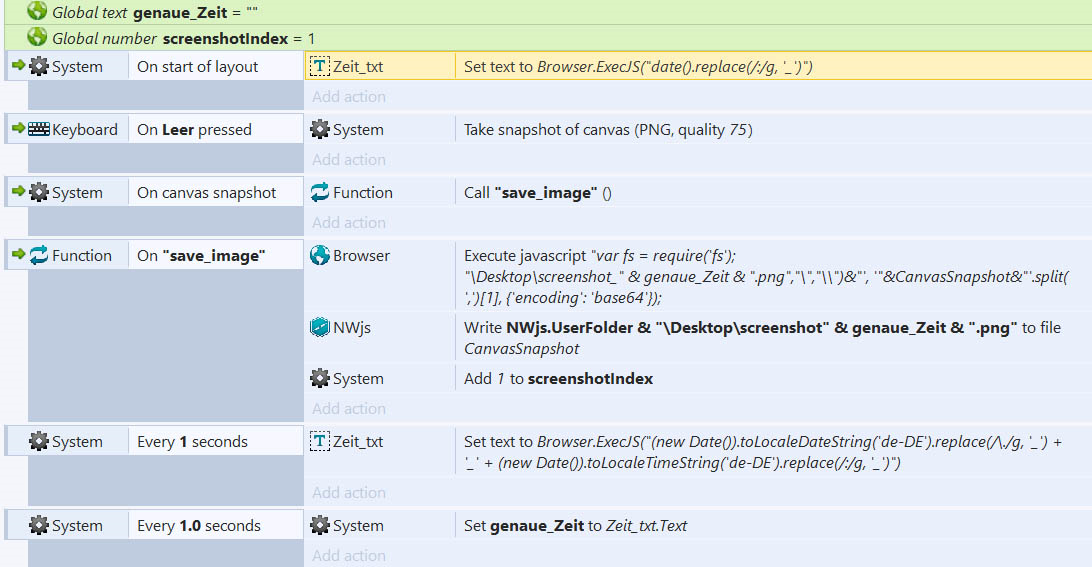This screenshot has height=567, width=1092.
Task: Select the Execute javascript action text
Action: tap(767, 277)
